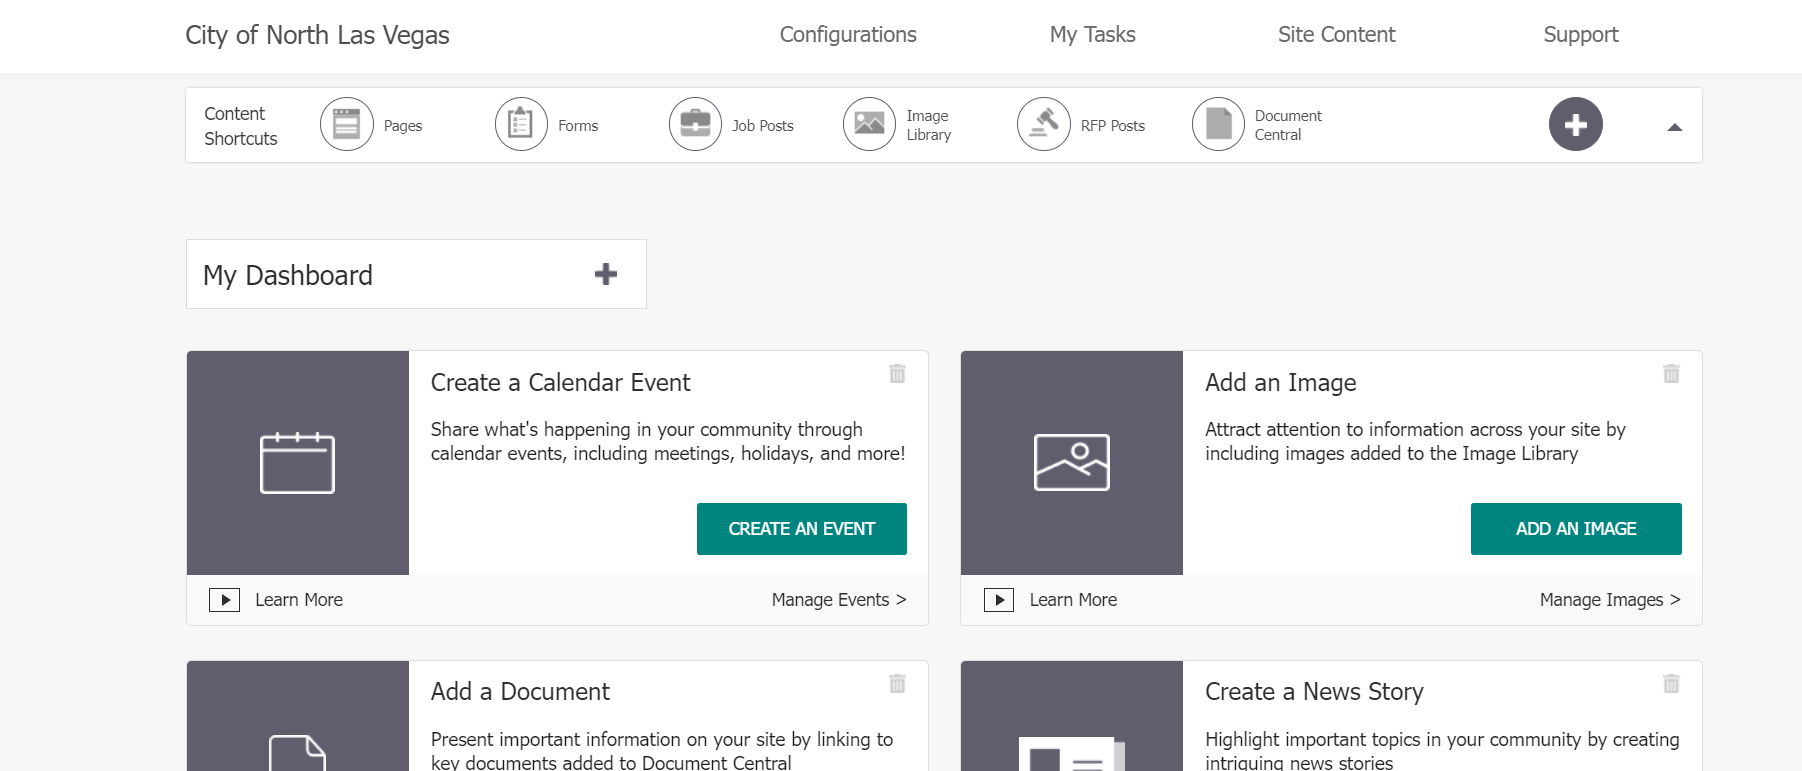Click the Add an Image button

1576,529
